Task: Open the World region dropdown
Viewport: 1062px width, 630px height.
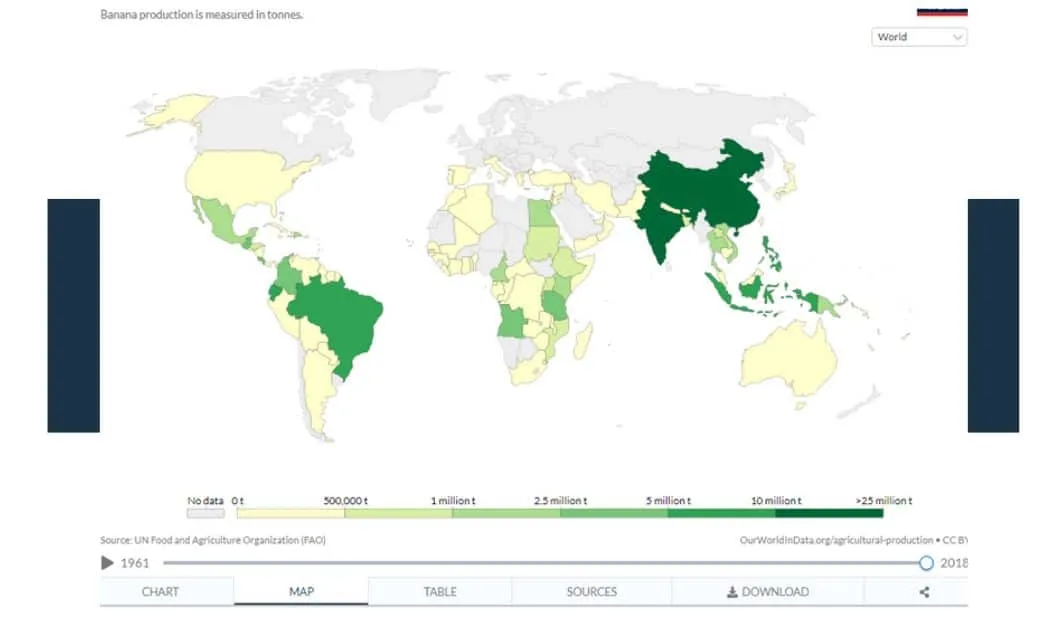Action: pos(918,36)
